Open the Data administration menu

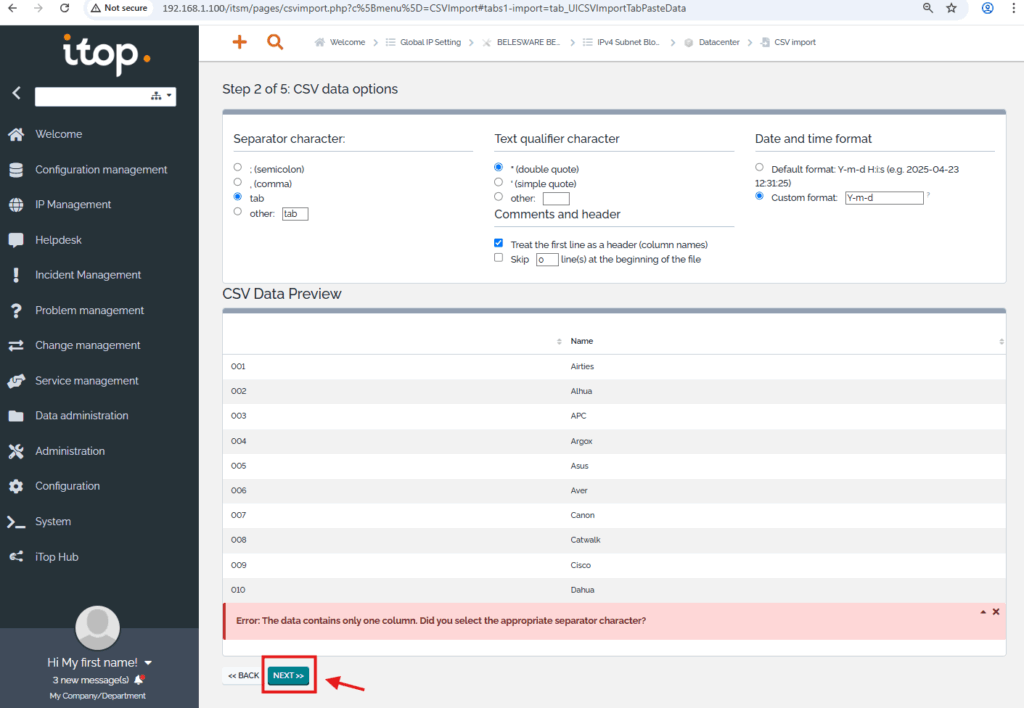click(x=81, y=416)
